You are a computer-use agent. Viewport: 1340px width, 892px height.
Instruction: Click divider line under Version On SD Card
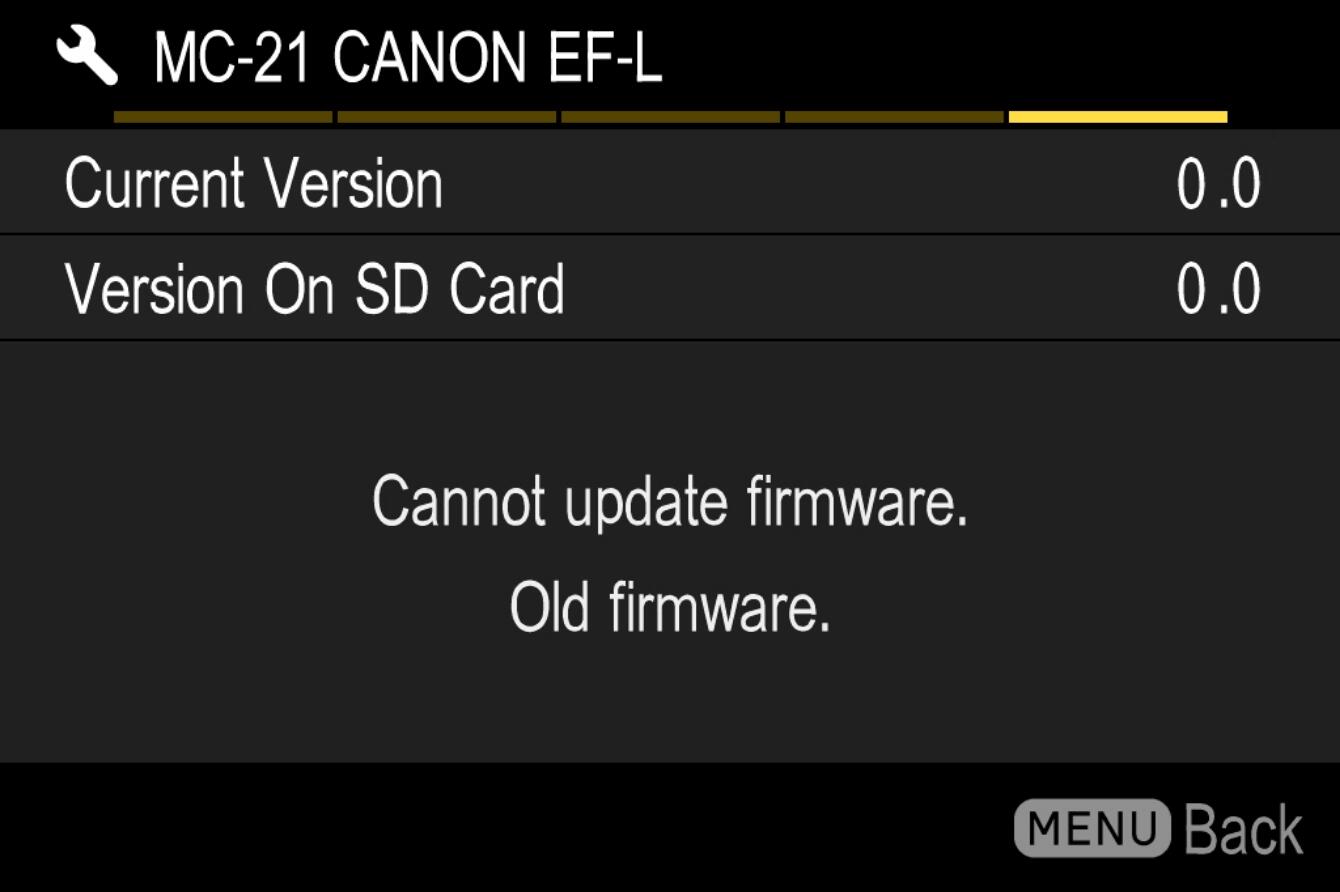(x=670, y=340)
